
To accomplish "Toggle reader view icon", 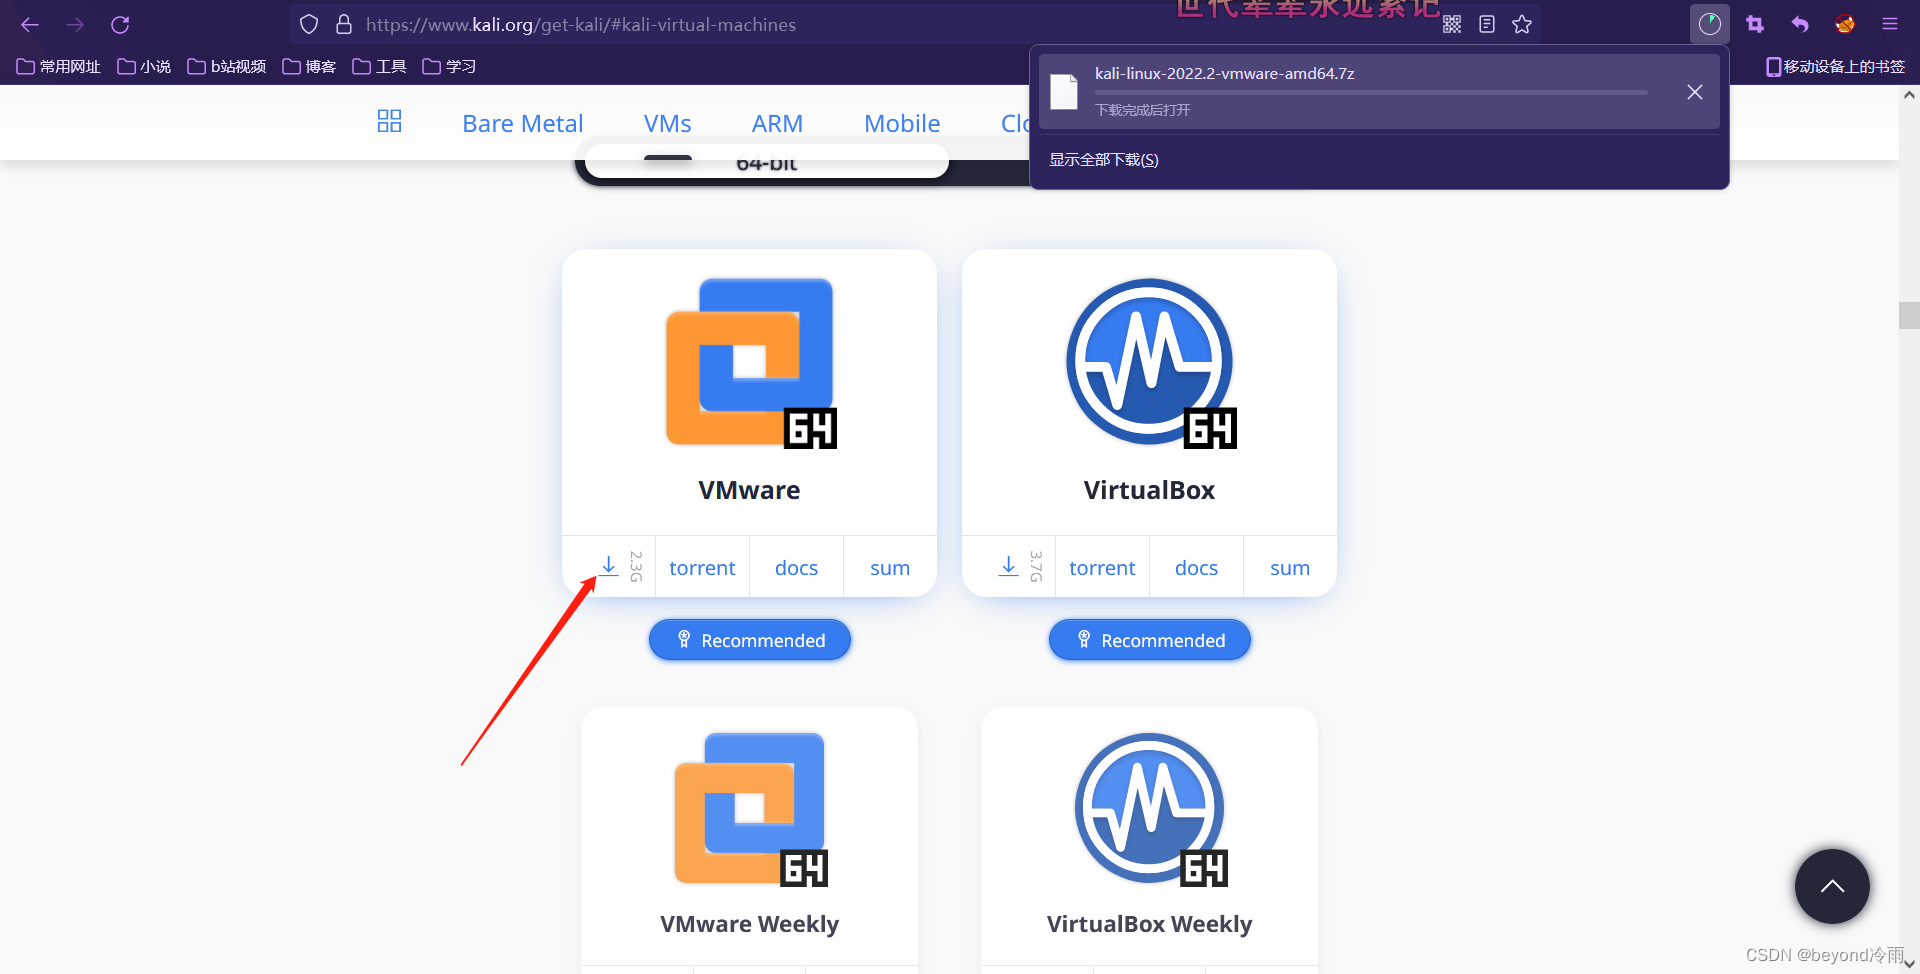I will point(1487,25).
